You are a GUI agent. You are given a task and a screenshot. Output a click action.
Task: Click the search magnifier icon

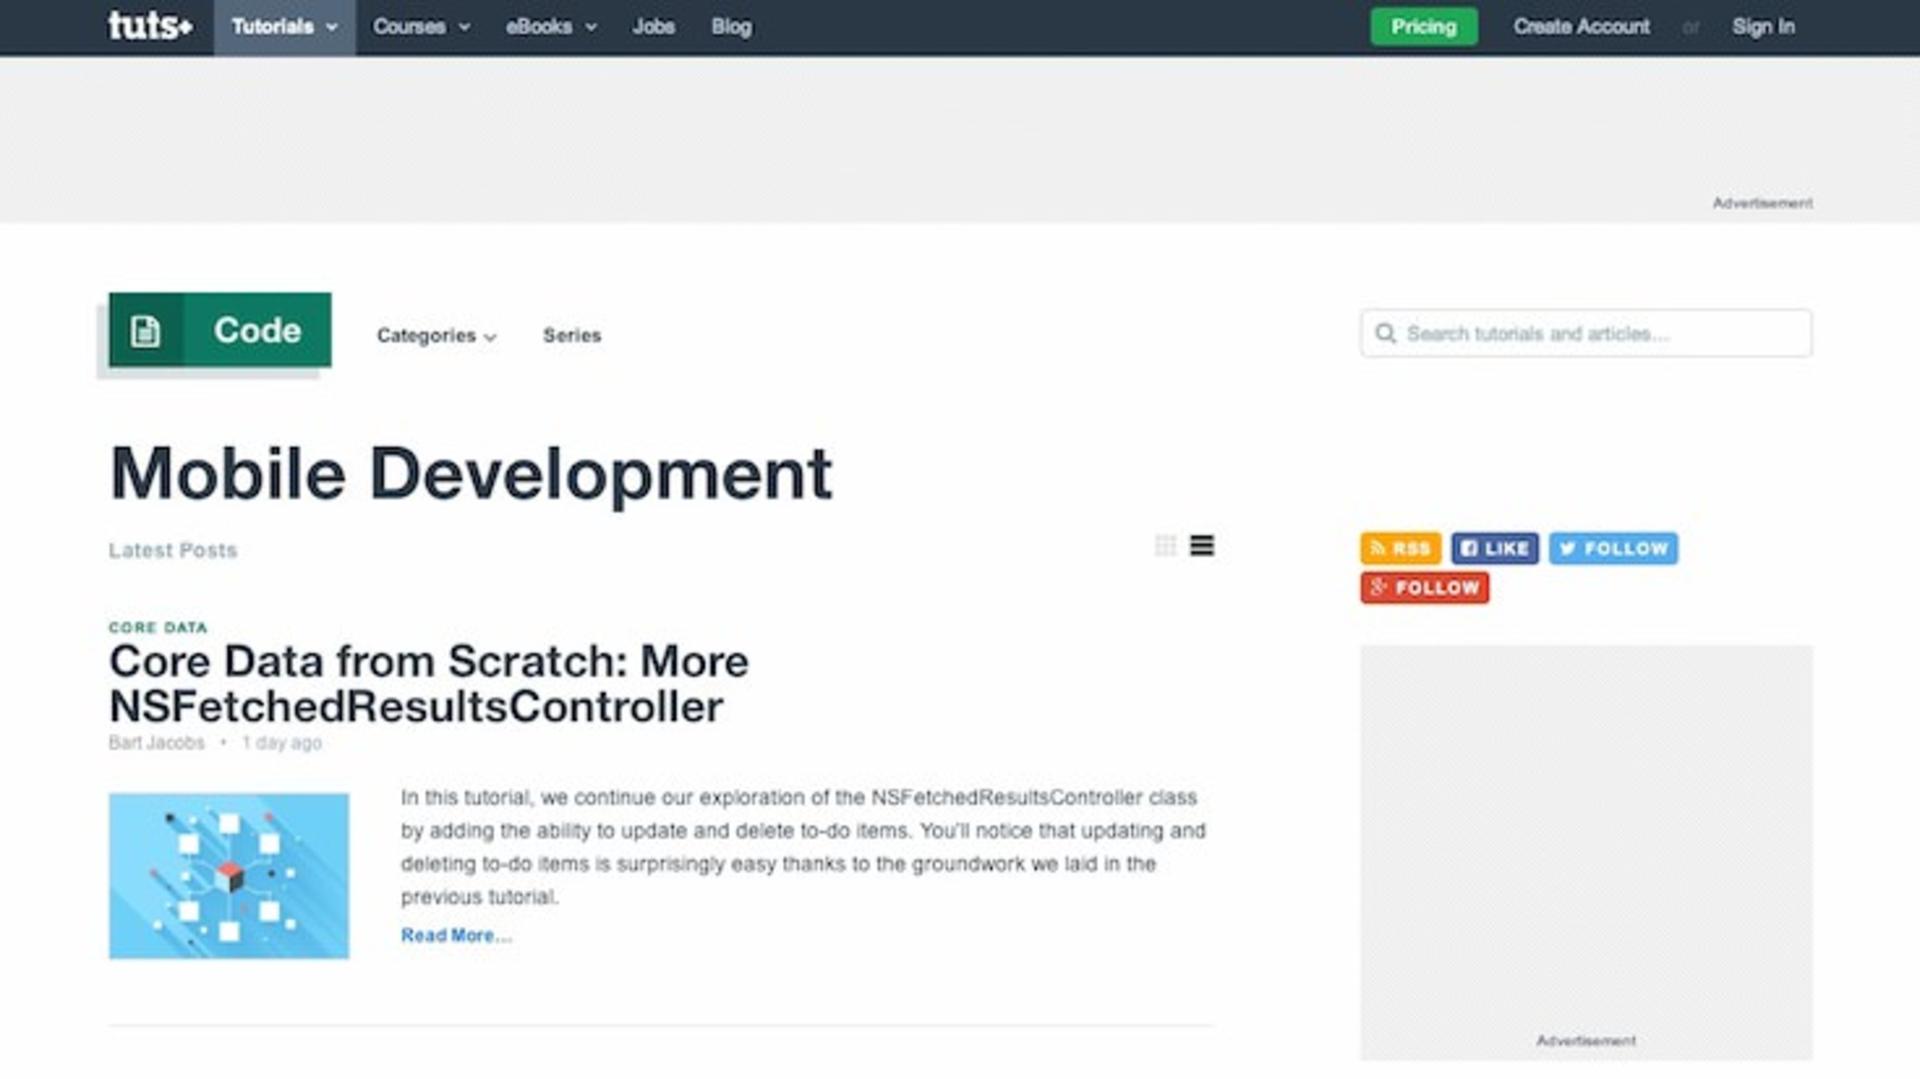(x=1385, y=333)
